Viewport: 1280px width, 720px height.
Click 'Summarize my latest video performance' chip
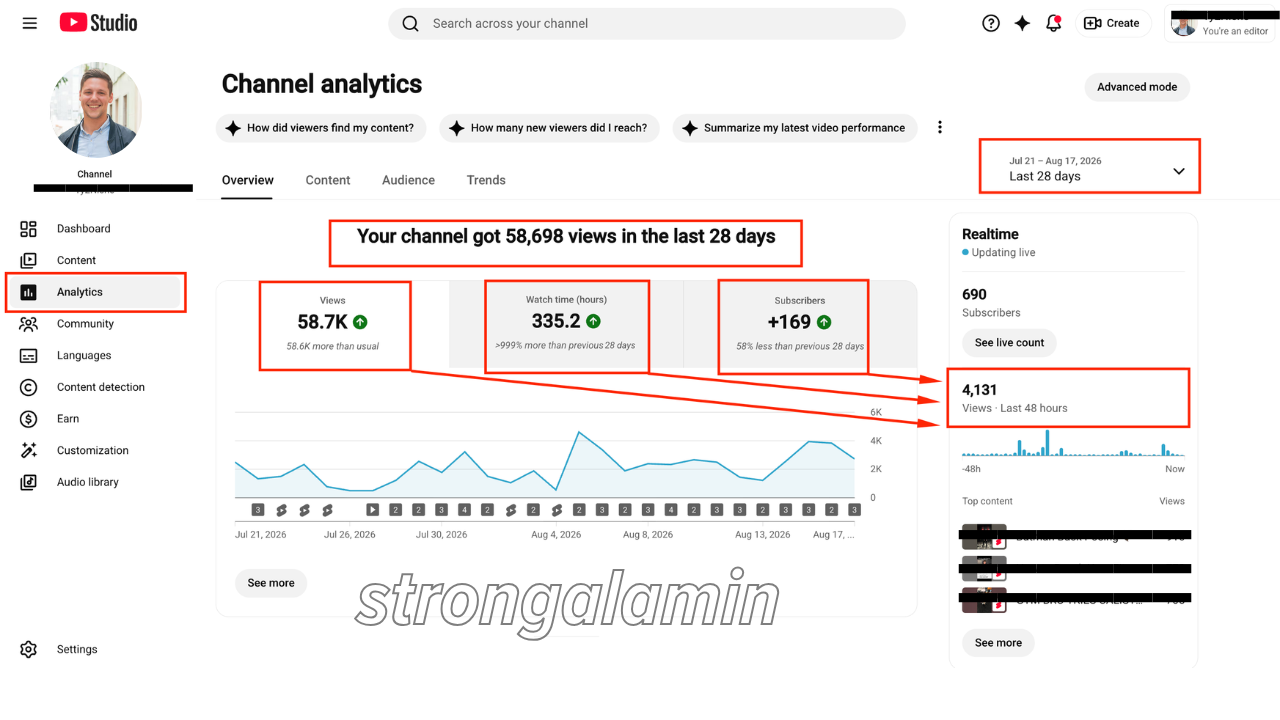point(795,128)
